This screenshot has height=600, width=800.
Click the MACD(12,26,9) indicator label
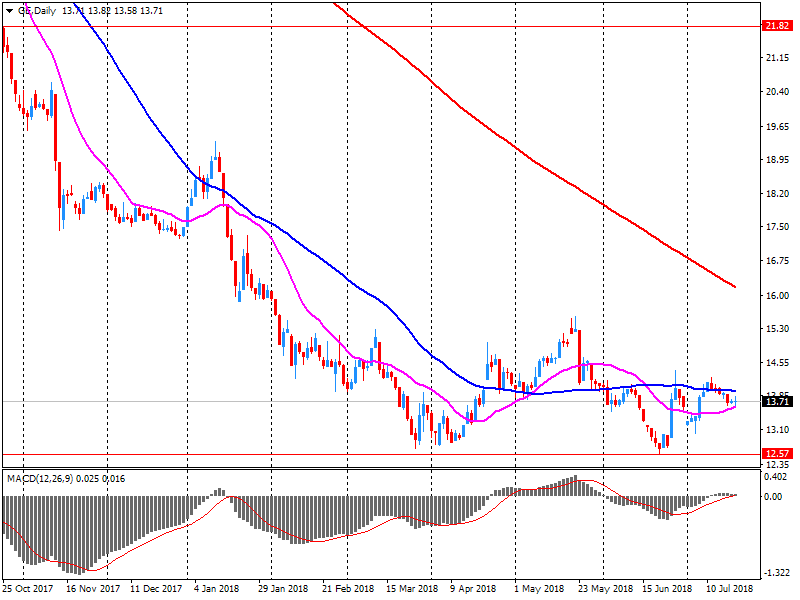(40, 479)
